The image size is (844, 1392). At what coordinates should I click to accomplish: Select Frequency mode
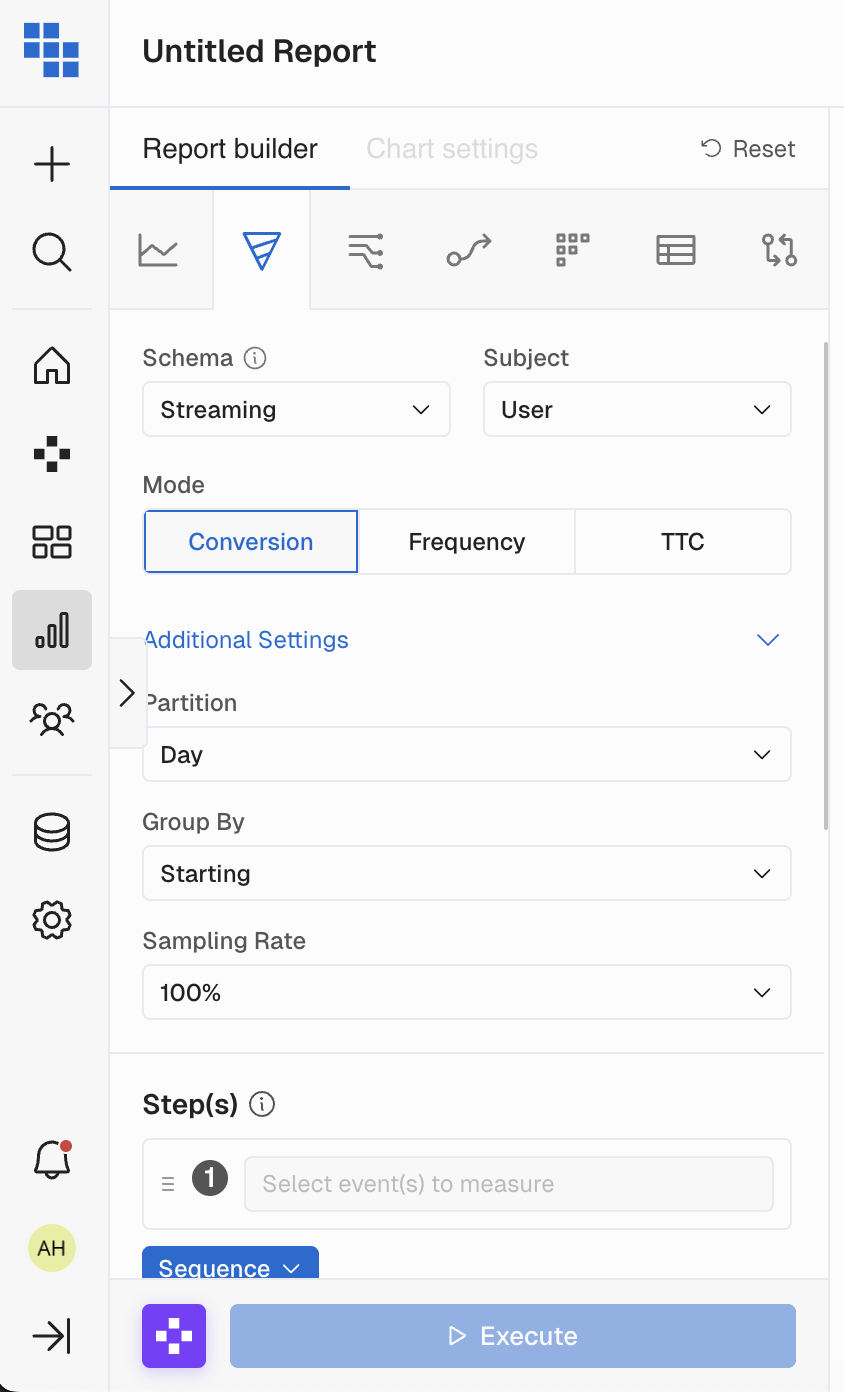coord(467,542)
